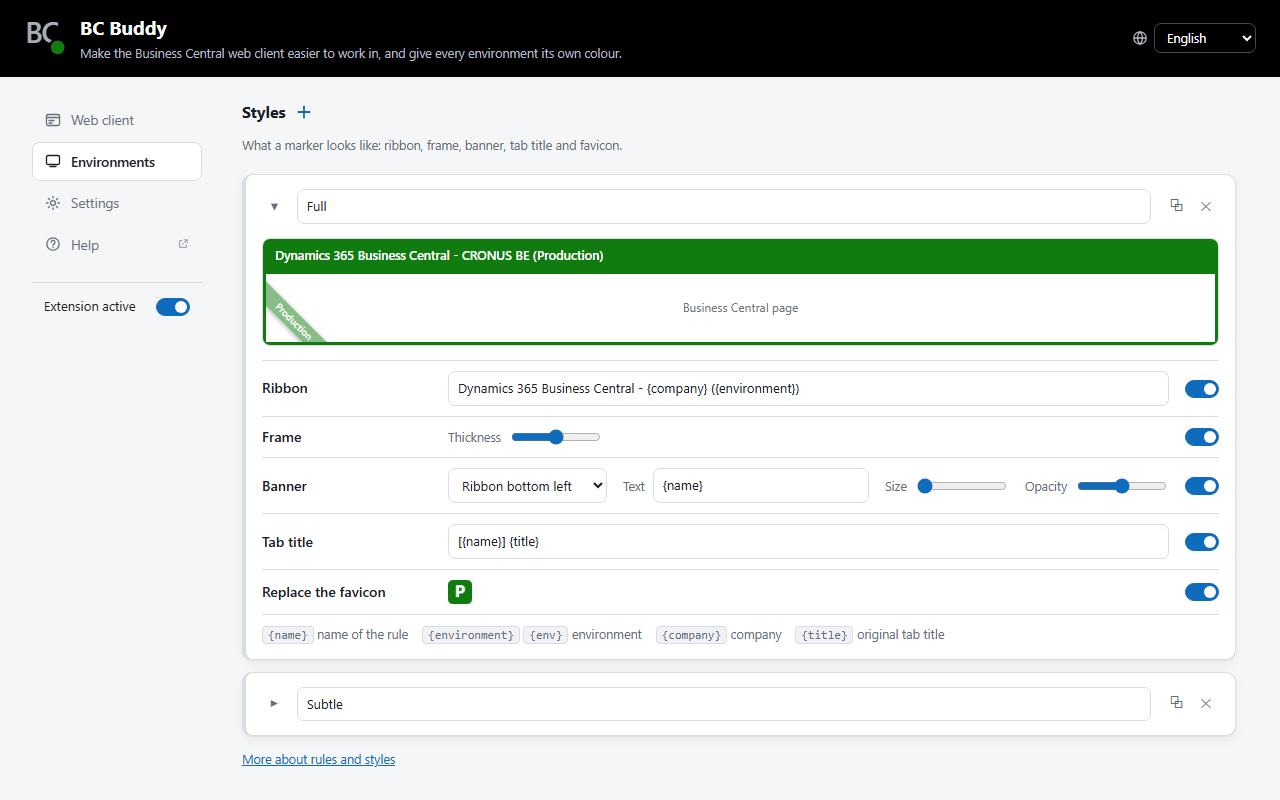Click the {environment} placeholder tag
The image size is (1280, 800).
(x=471, y=635)
